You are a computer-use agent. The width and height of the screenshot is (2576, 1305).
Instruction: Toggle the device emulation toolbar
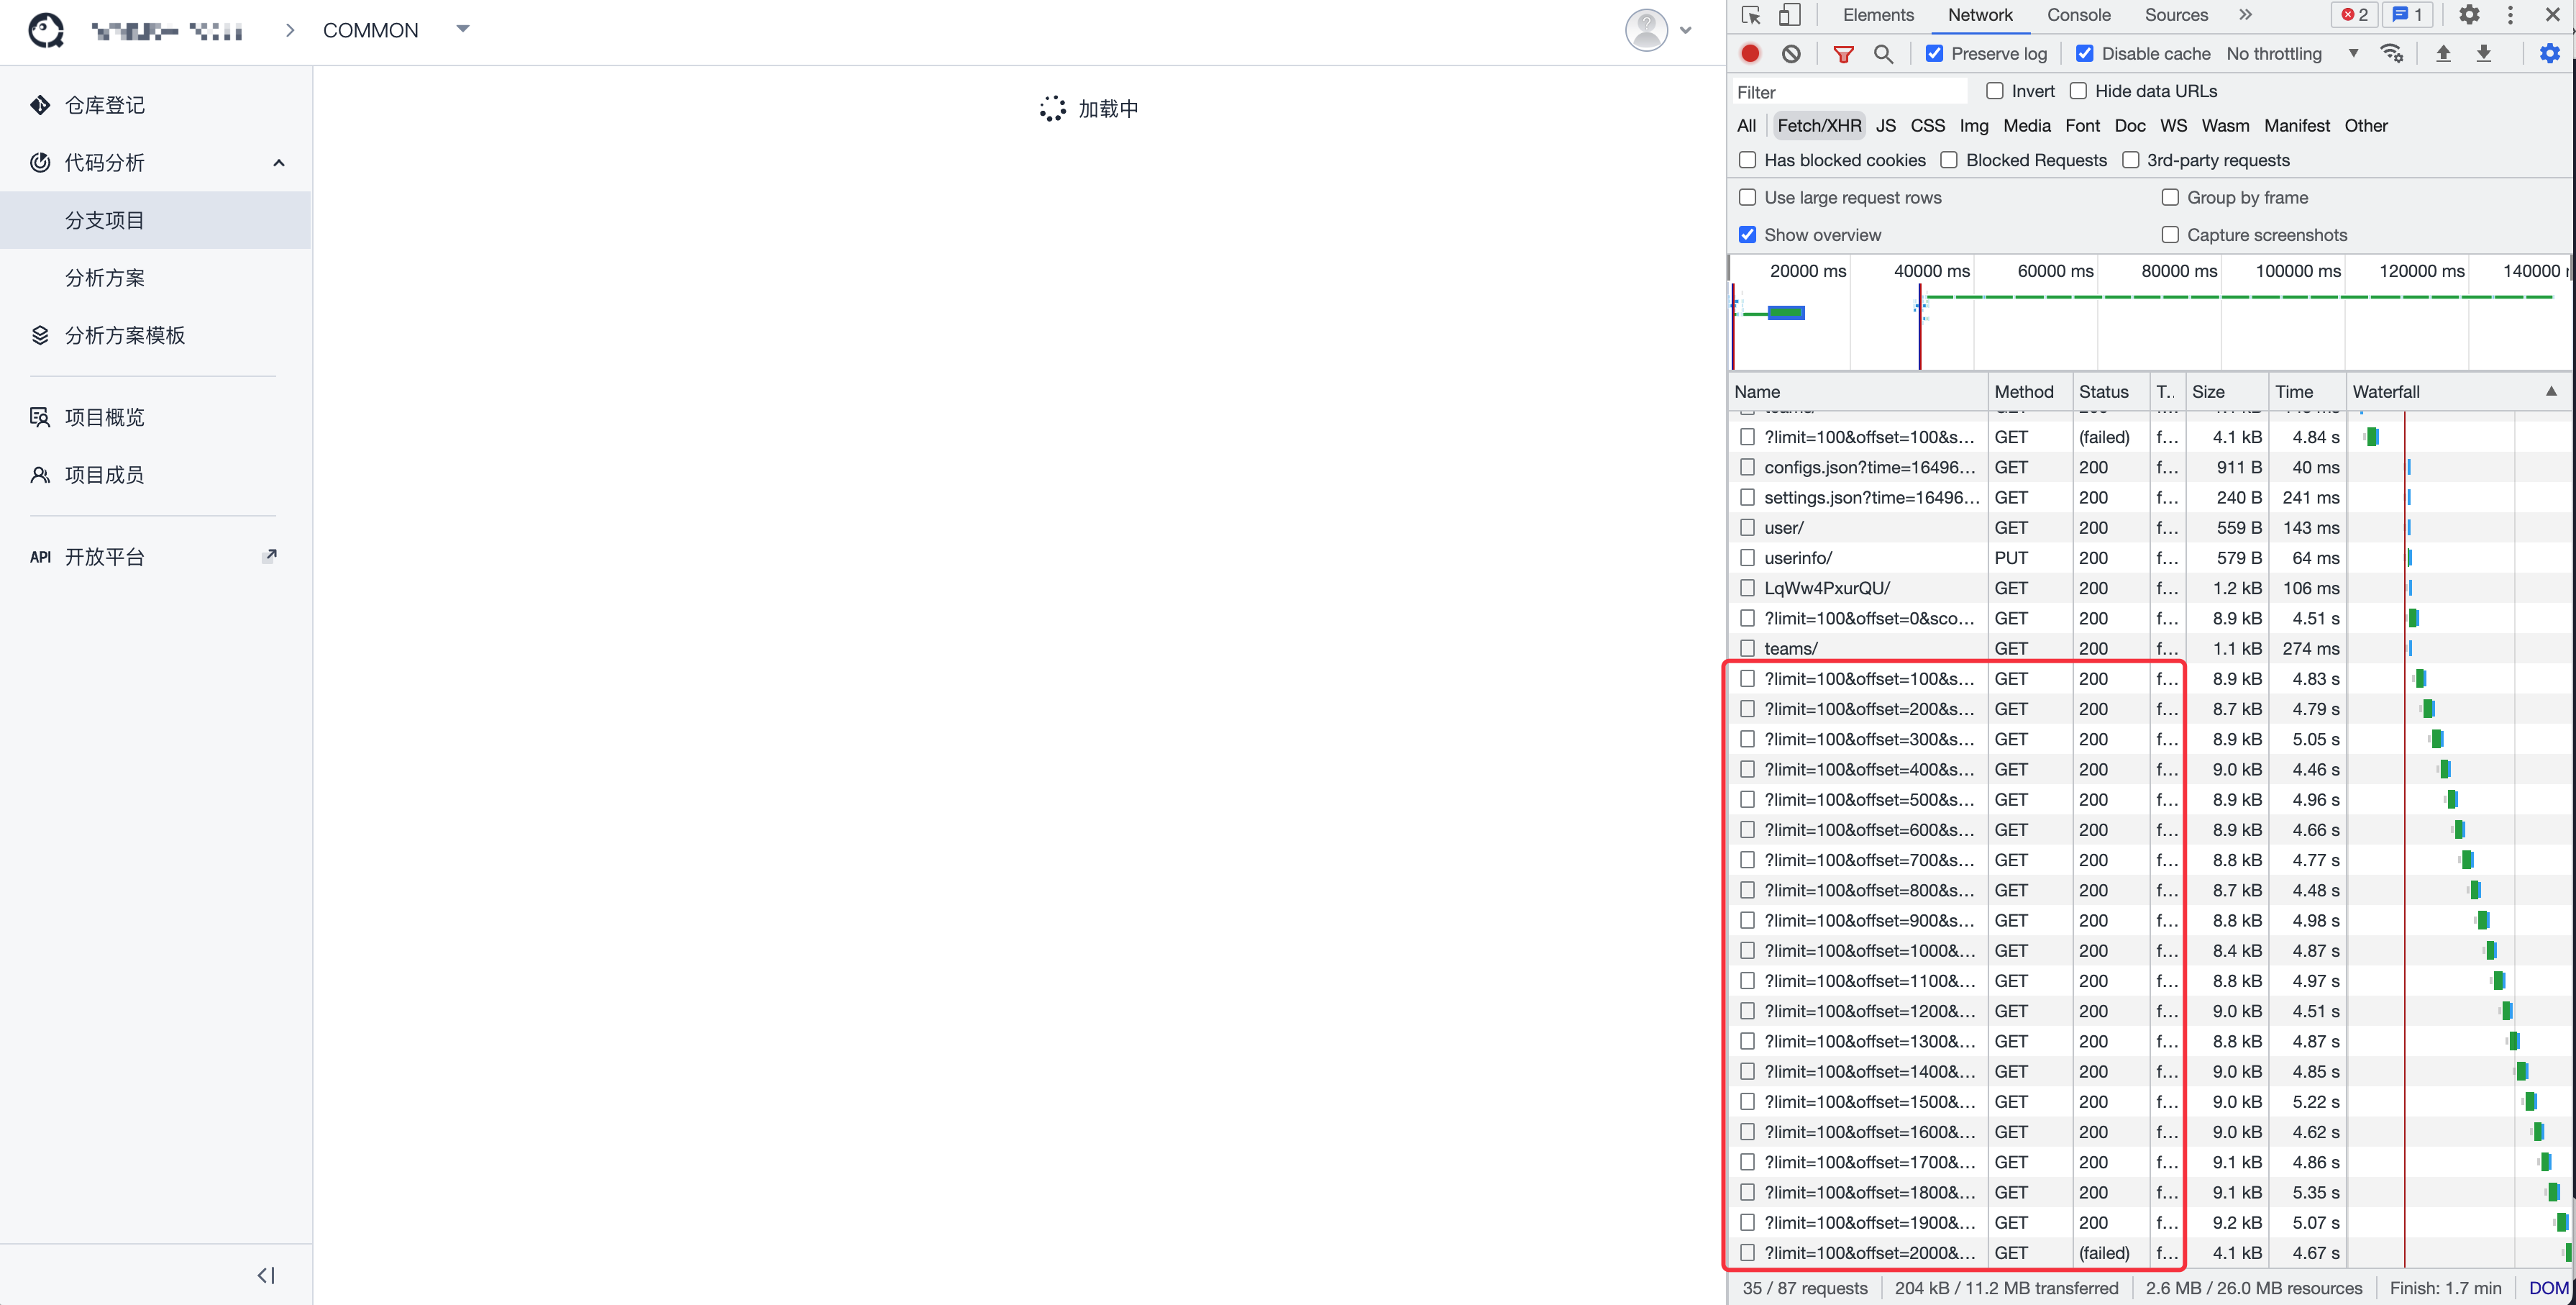point(1789,15)
